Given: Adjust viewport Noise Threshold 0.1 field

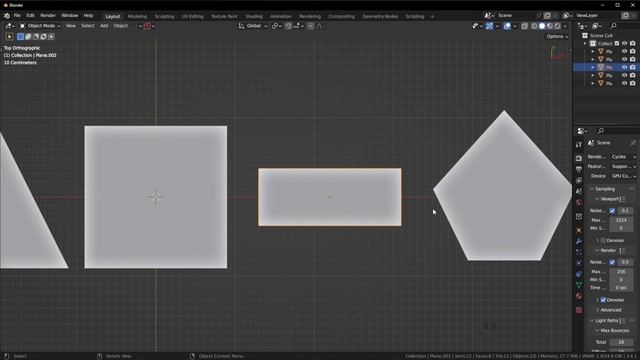Looking at the screenshot, I should pos(625,211).
